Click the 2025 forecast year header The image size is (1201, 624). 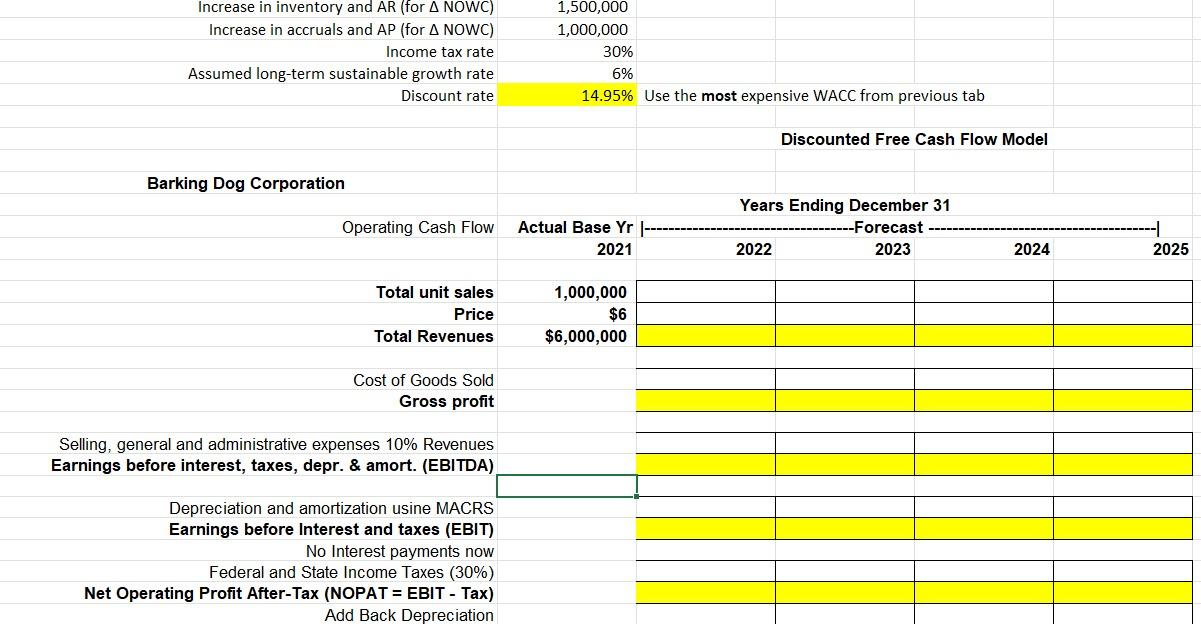pyautogui.click(x=1174, y=249)
